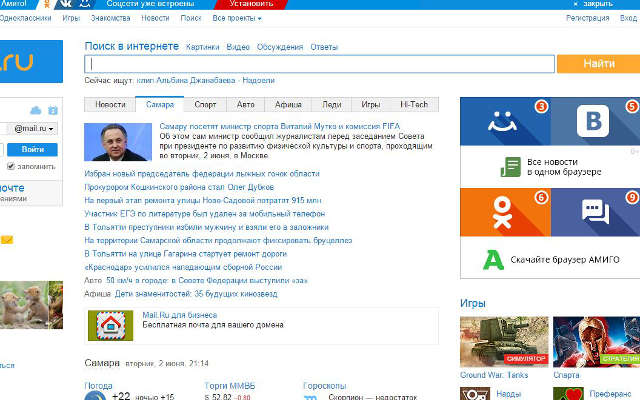Open the Гороскопы link
Screen dimensions: 640x400
pos(324,385)
